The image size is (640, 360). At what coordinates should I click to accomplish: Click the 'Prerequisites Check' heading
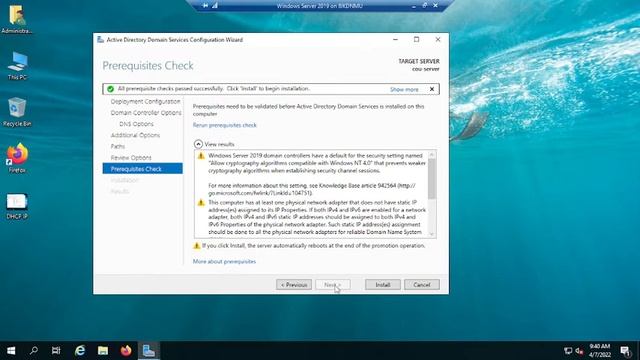point(148,66)
